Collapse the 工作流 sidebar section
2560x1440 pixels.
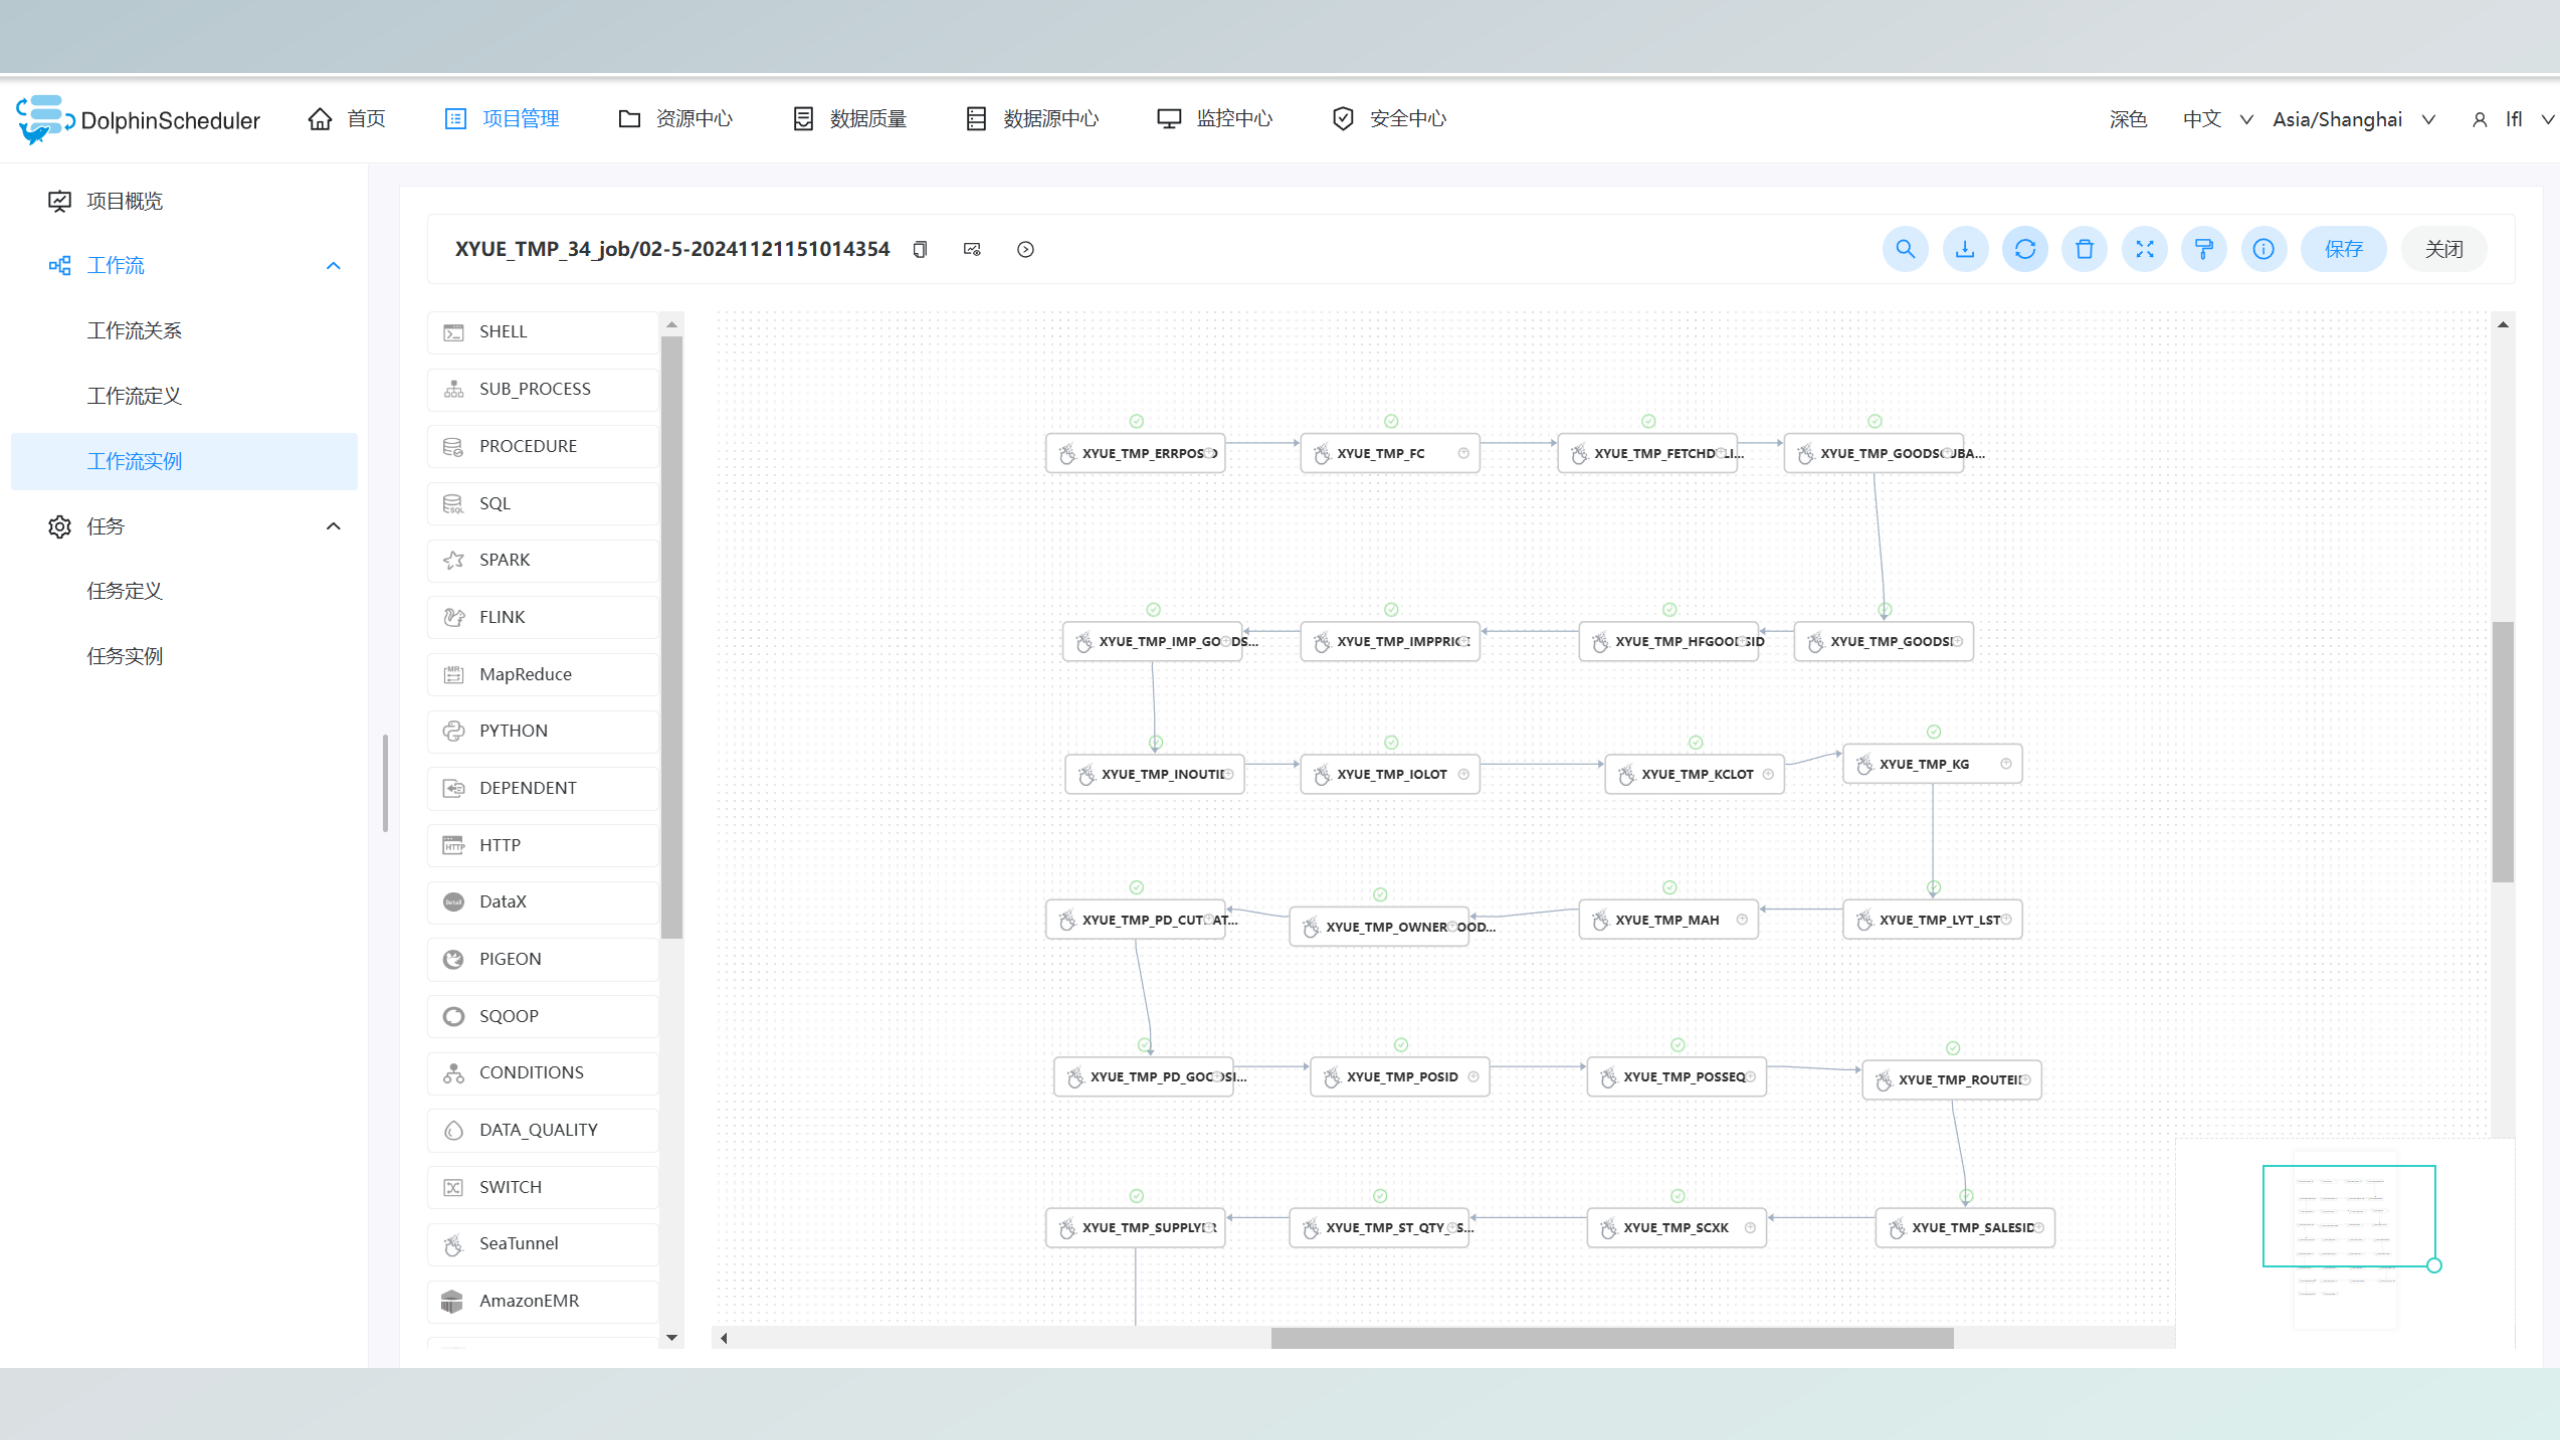coord(334,266)
